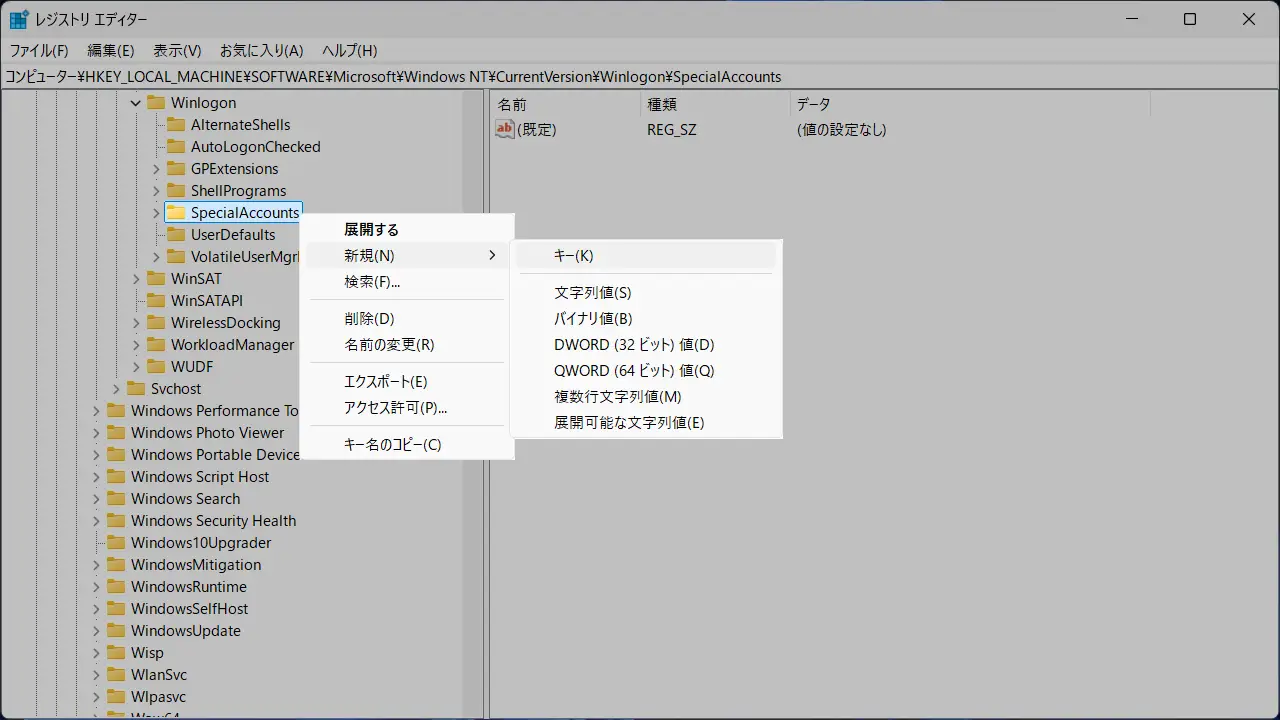Select the UserDefaults key in tree
1280x720 pixels.
(233, 235)
